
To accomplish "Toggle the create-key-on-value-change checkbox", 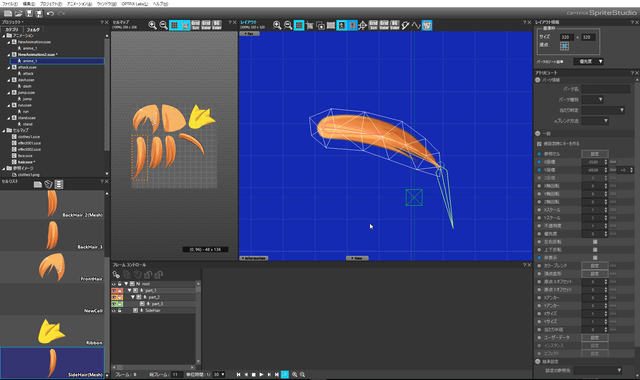I will click(x=539, y=144).
